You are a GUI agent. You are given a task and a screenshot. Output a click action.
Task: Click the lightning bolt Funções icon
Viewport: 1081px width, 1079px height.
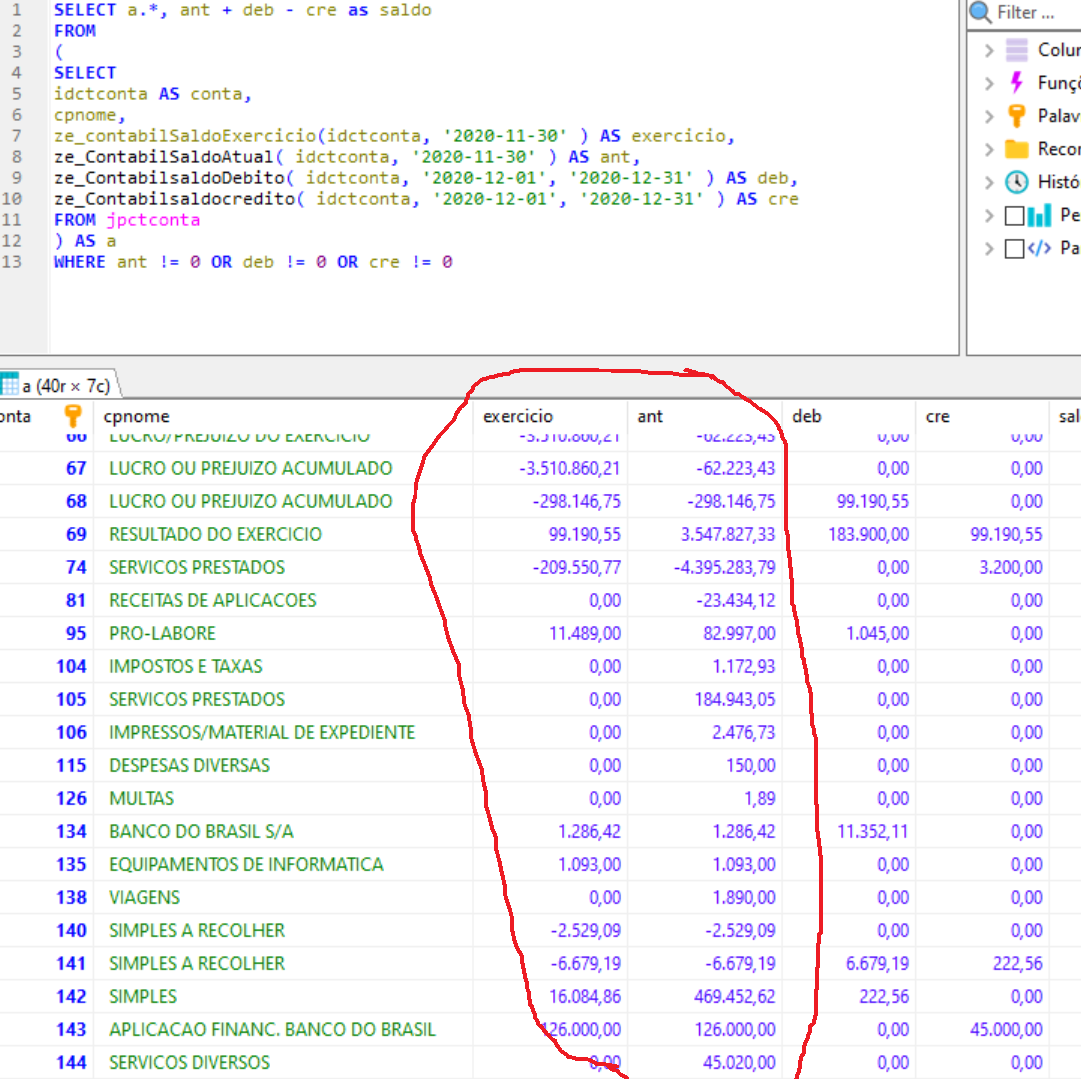click(x=1017, y=83)
